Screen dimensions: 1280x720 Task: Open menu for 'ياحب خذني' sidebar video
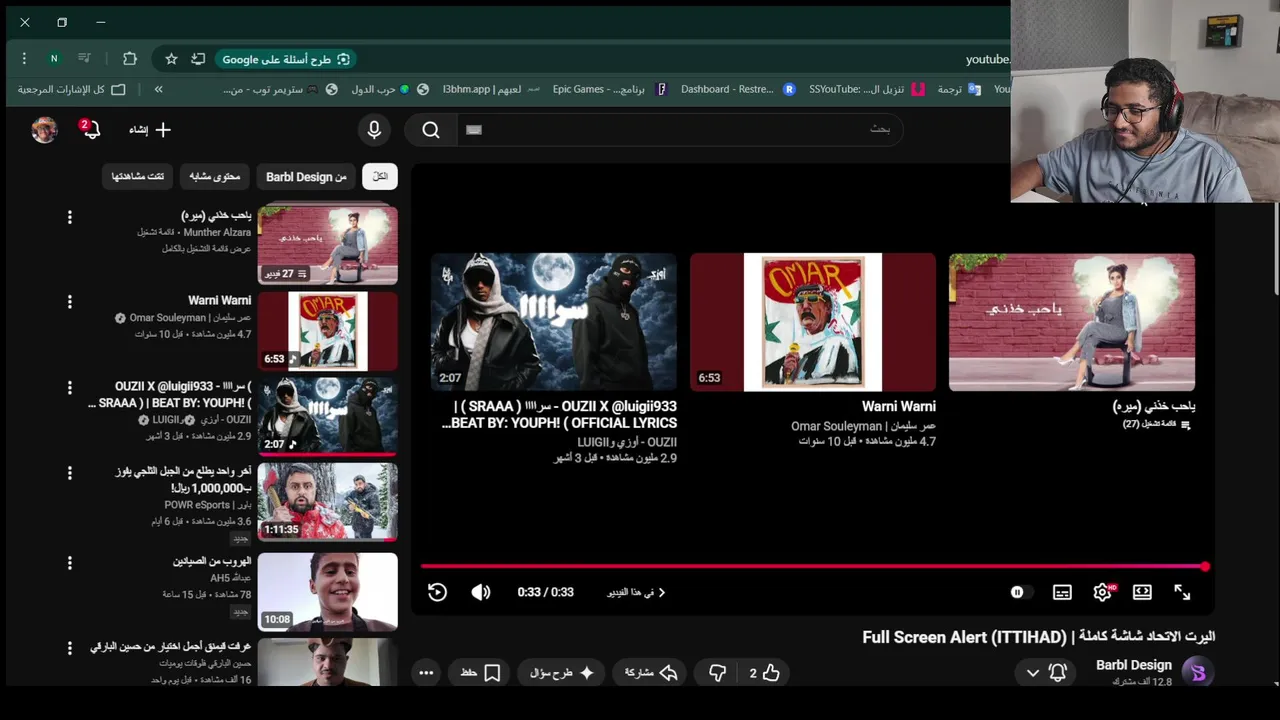69,217
